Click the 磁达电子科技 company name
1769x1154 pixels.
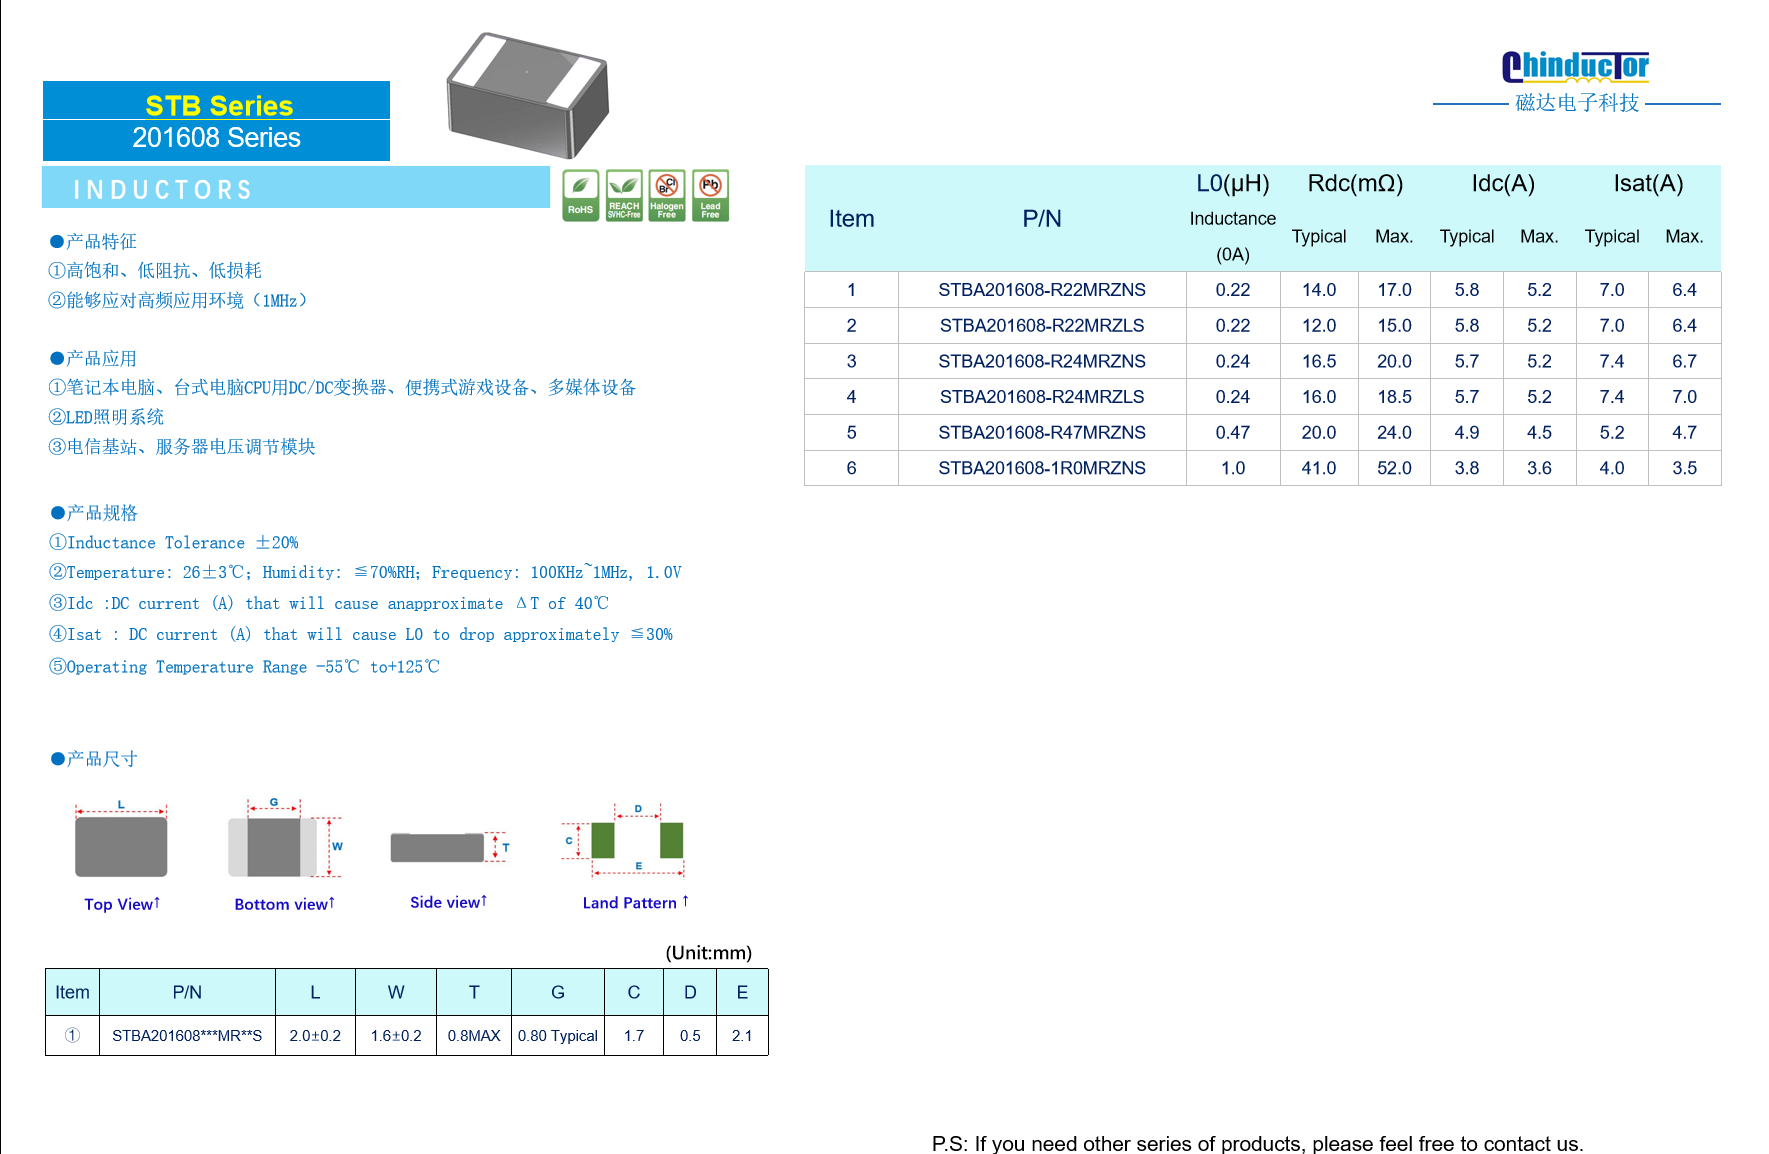pyautogui.click(x=1577, y=103)
